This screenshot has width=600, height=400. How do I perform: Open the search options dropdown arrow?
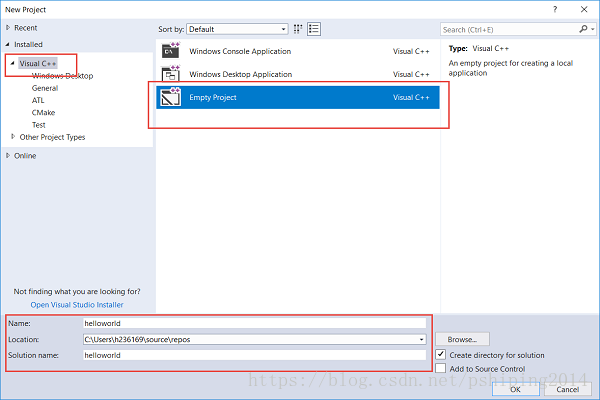[593, 29]
